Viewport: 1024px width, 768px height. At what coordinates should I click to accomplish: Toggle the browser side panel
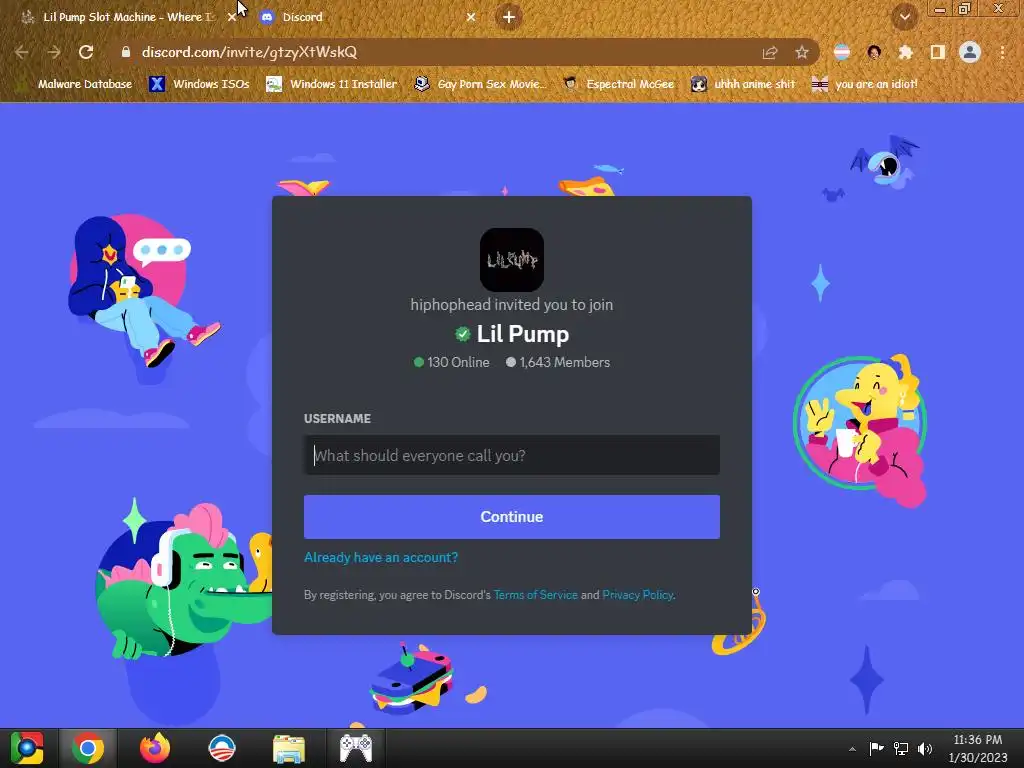point(938,52)
